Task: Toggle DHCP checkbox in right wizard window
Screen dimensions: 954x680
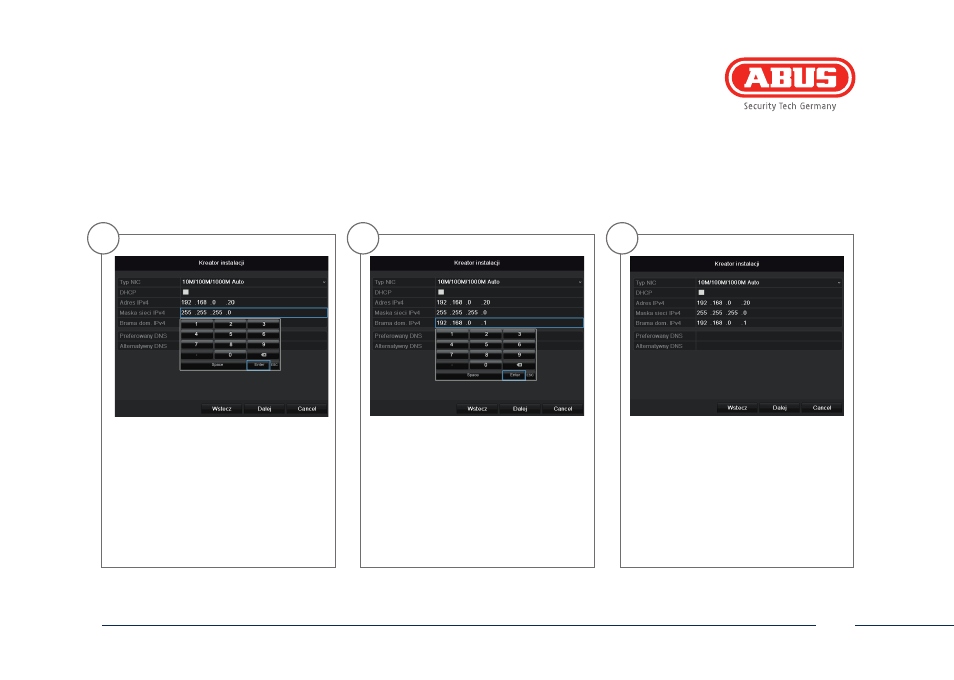Action: (702, 293)
